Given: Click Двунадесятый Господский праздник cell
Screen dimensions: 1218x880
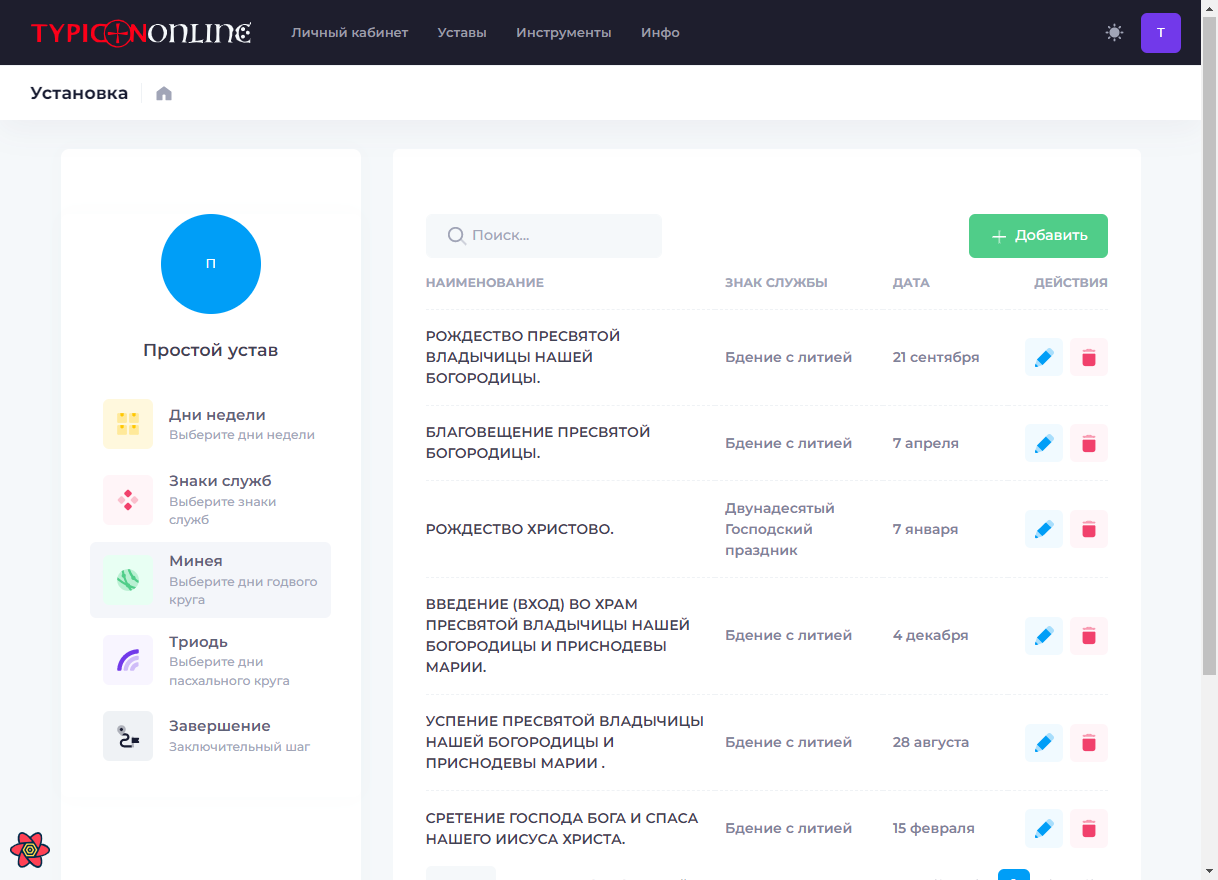Looking at the screenshot, I should [x=780, y=529].
